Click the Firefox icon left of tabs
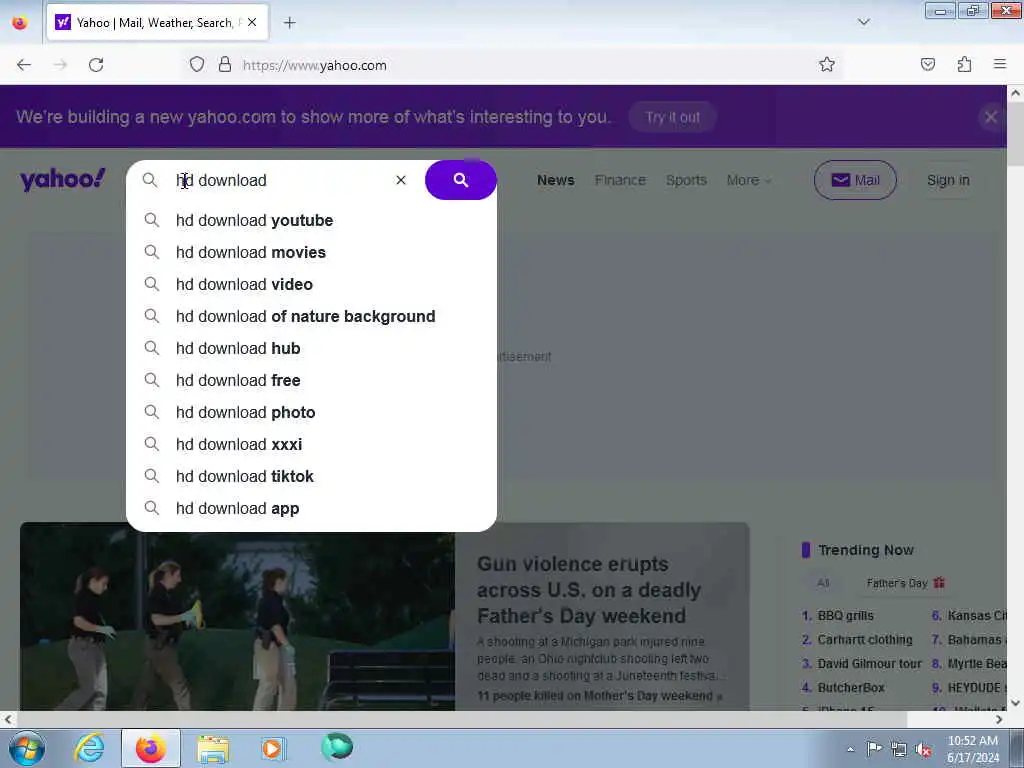This screenshot has width=1024, height=768. coord(20,23)
